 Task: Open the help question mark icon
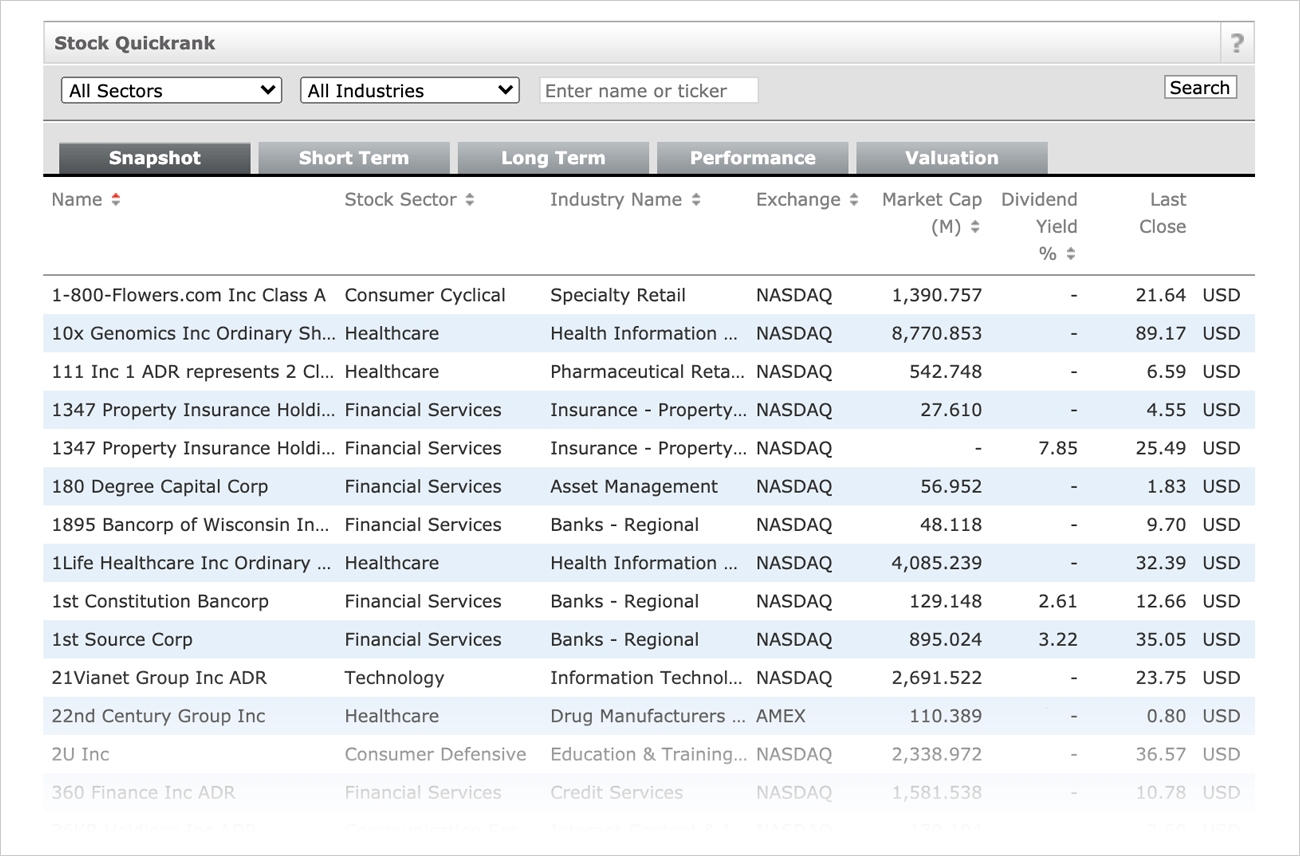point(1237,43)
